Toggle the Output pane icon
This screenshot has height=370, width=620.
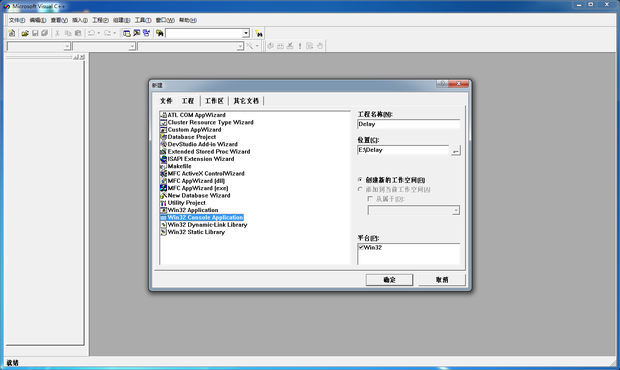pos(137,33)
